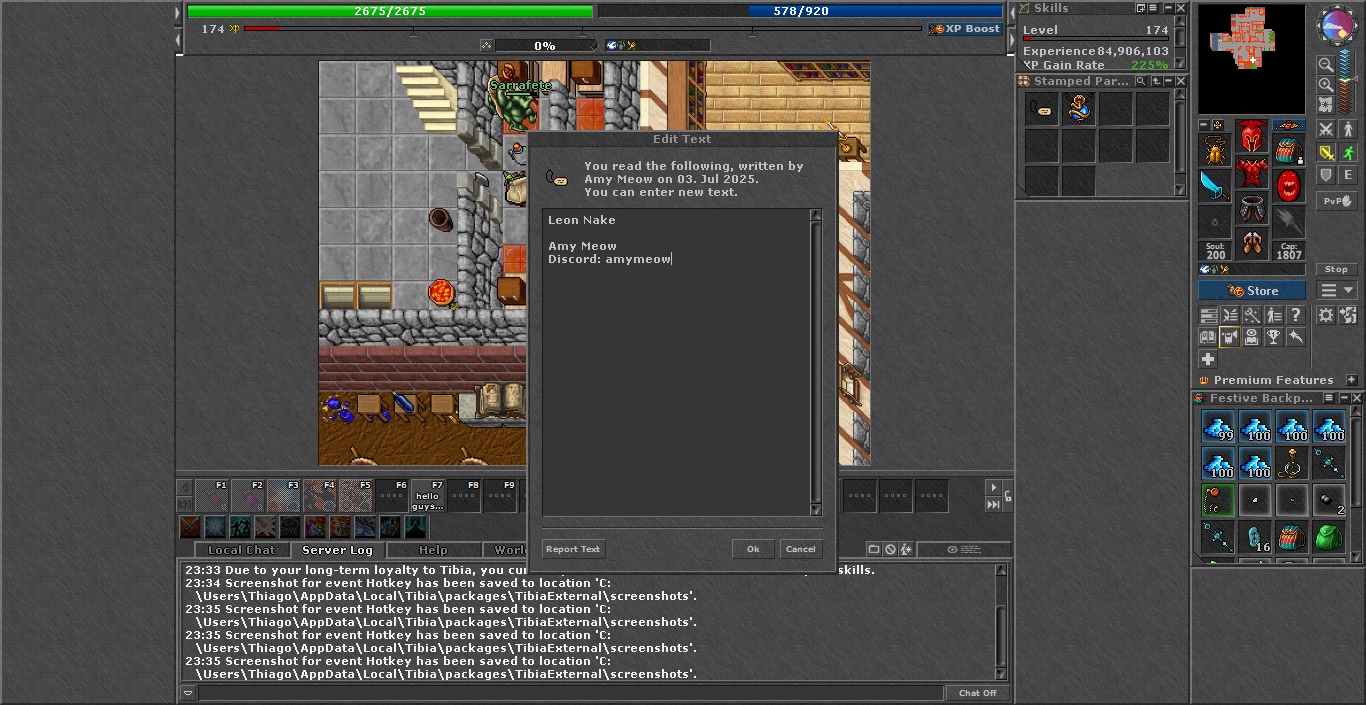
Task: Zoom out on the minimap
Action: point(1326,65)
